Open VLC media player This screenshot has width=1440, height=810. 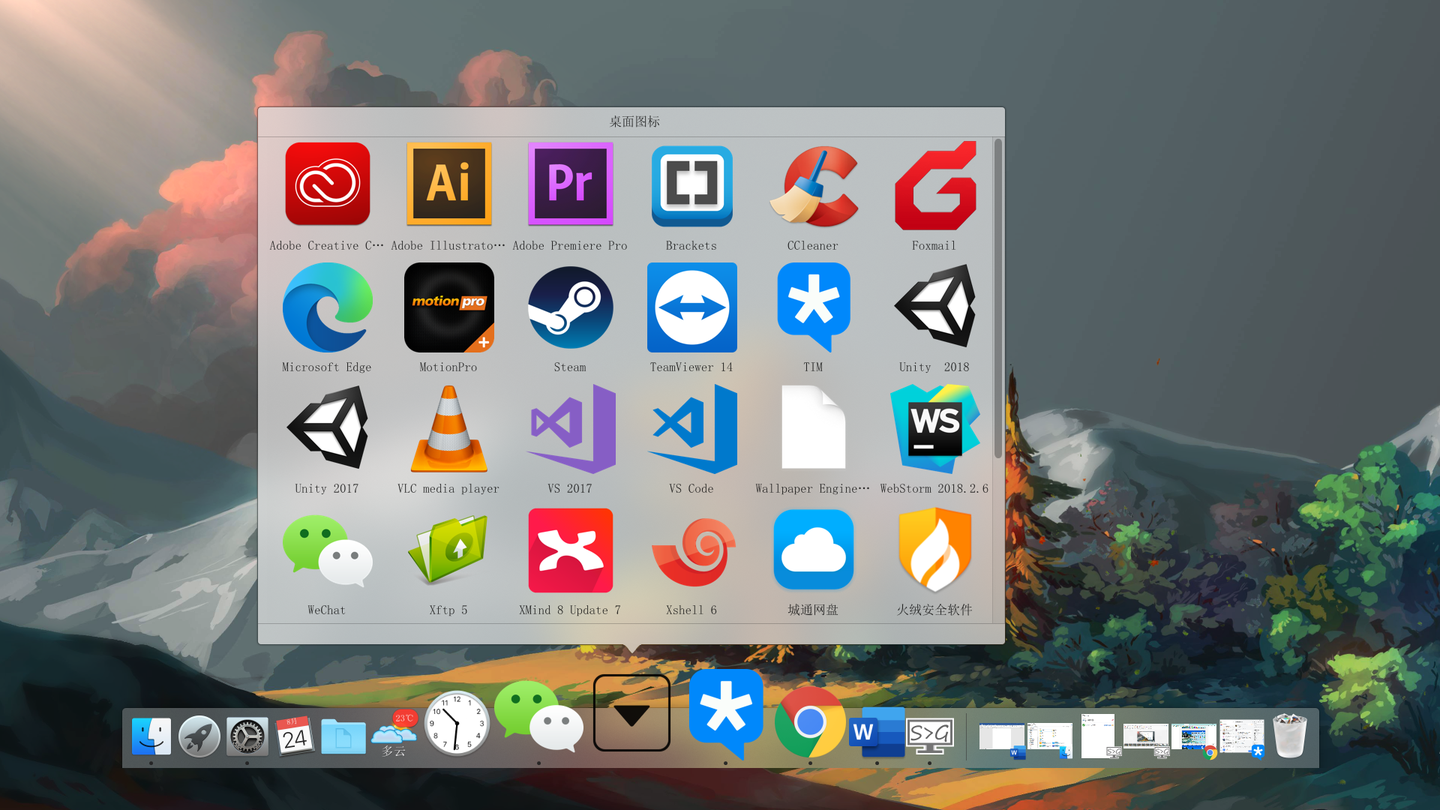448,428
